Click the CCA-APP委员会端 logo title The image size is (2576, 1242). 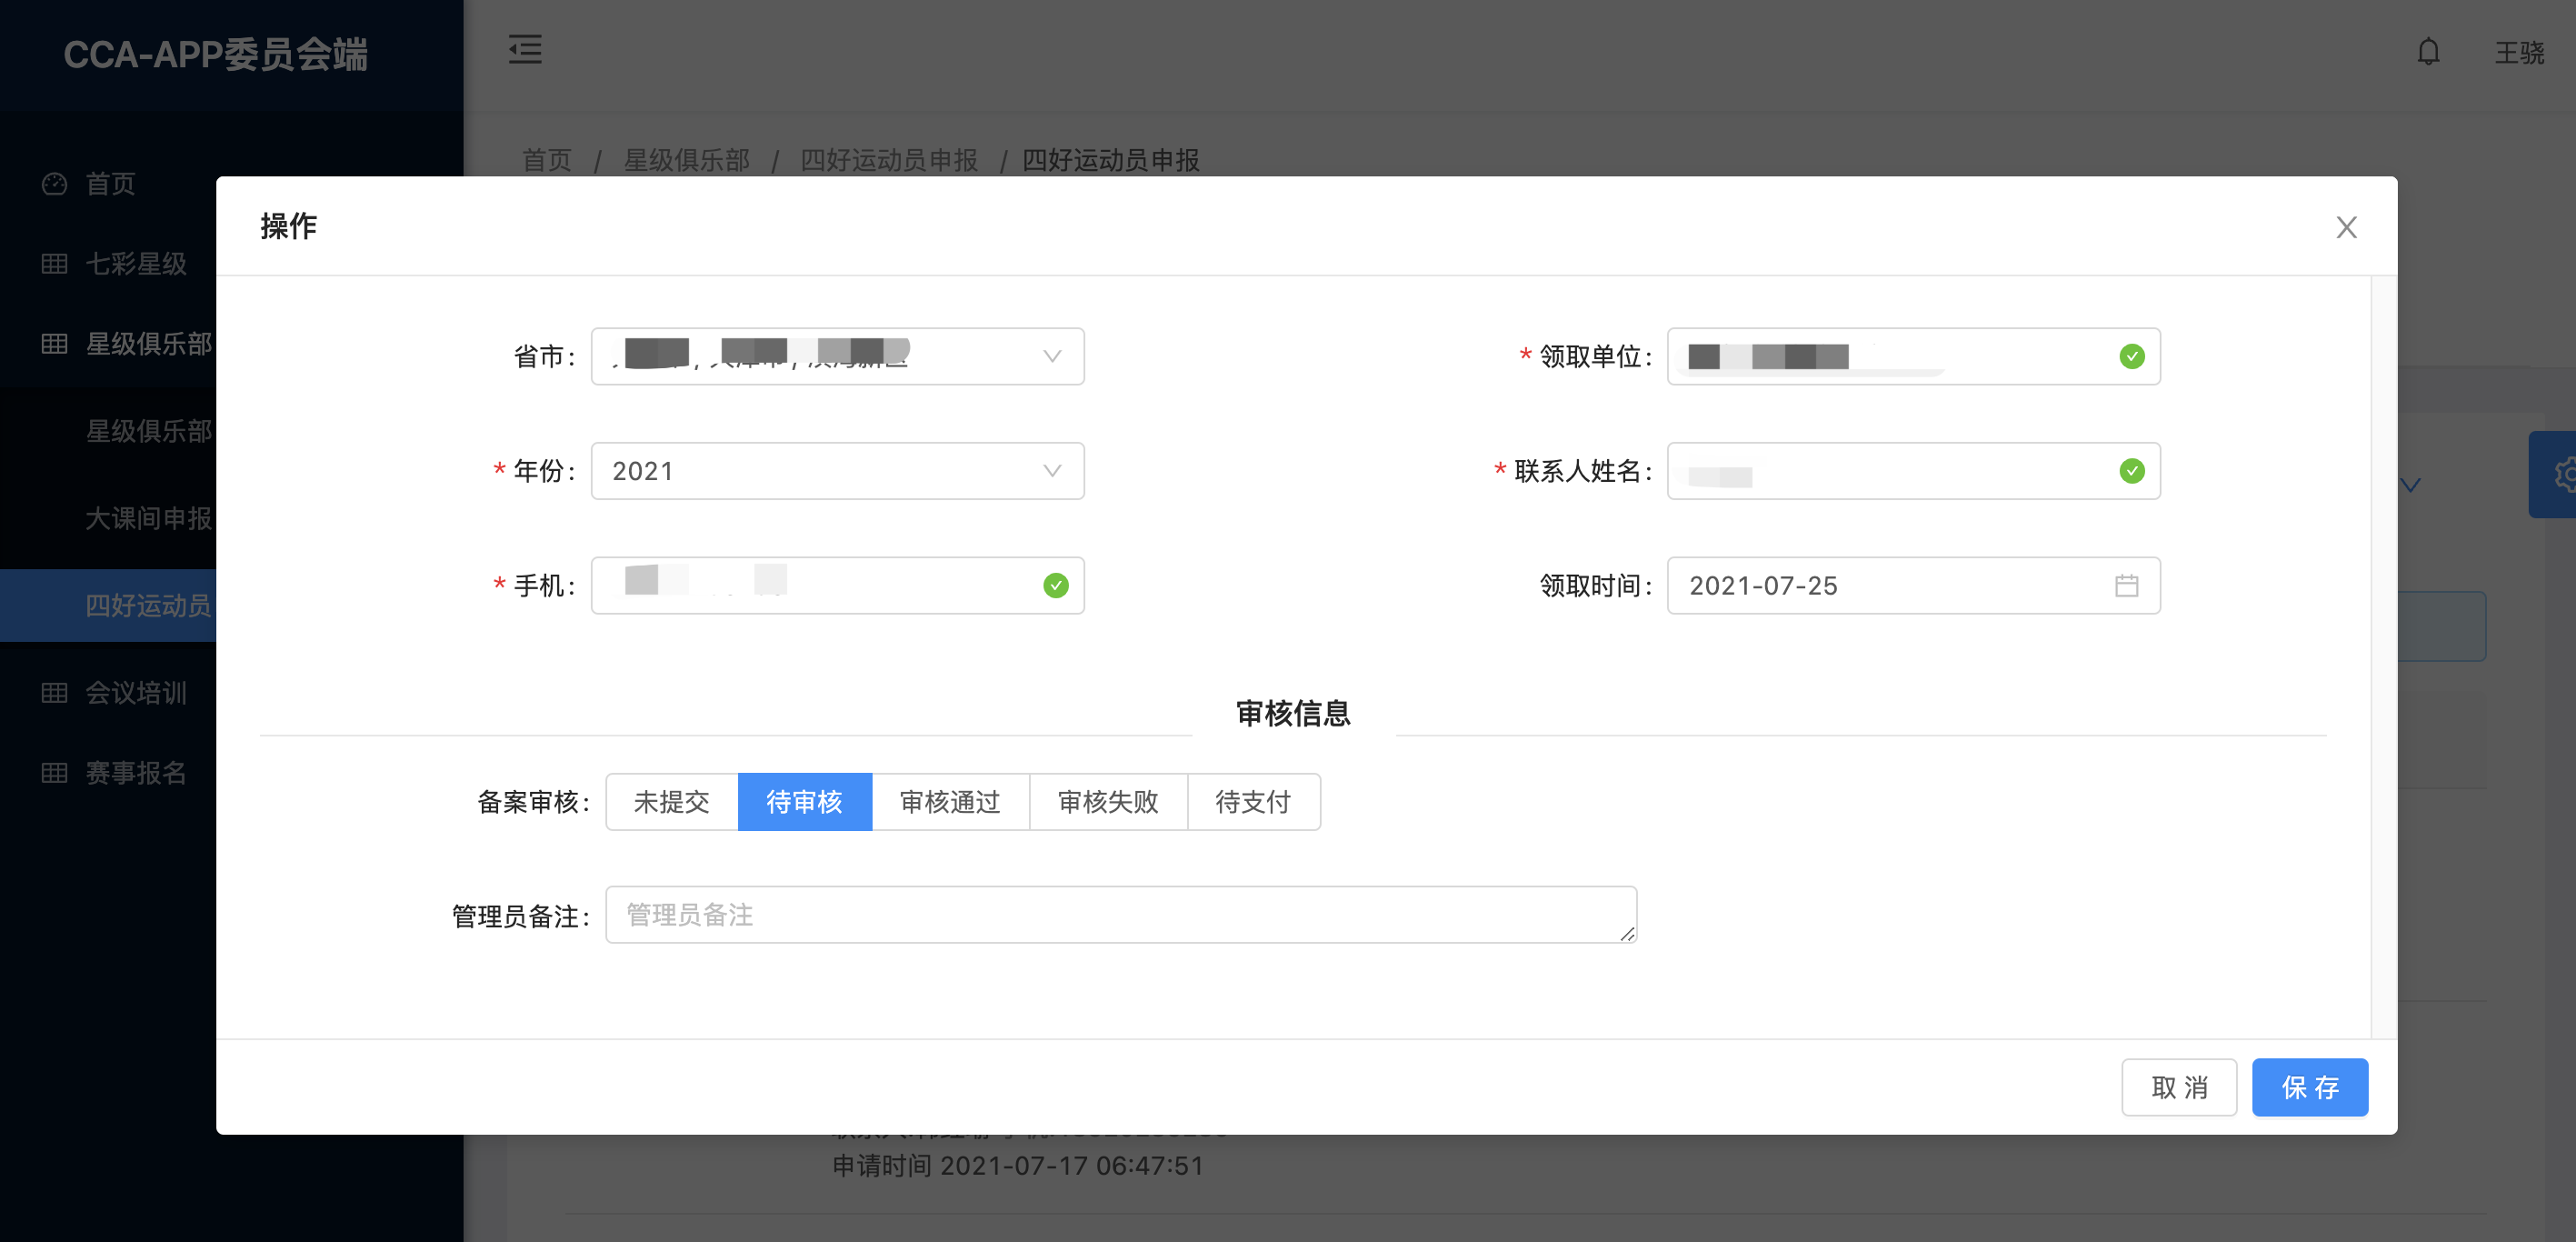(216, 54)
